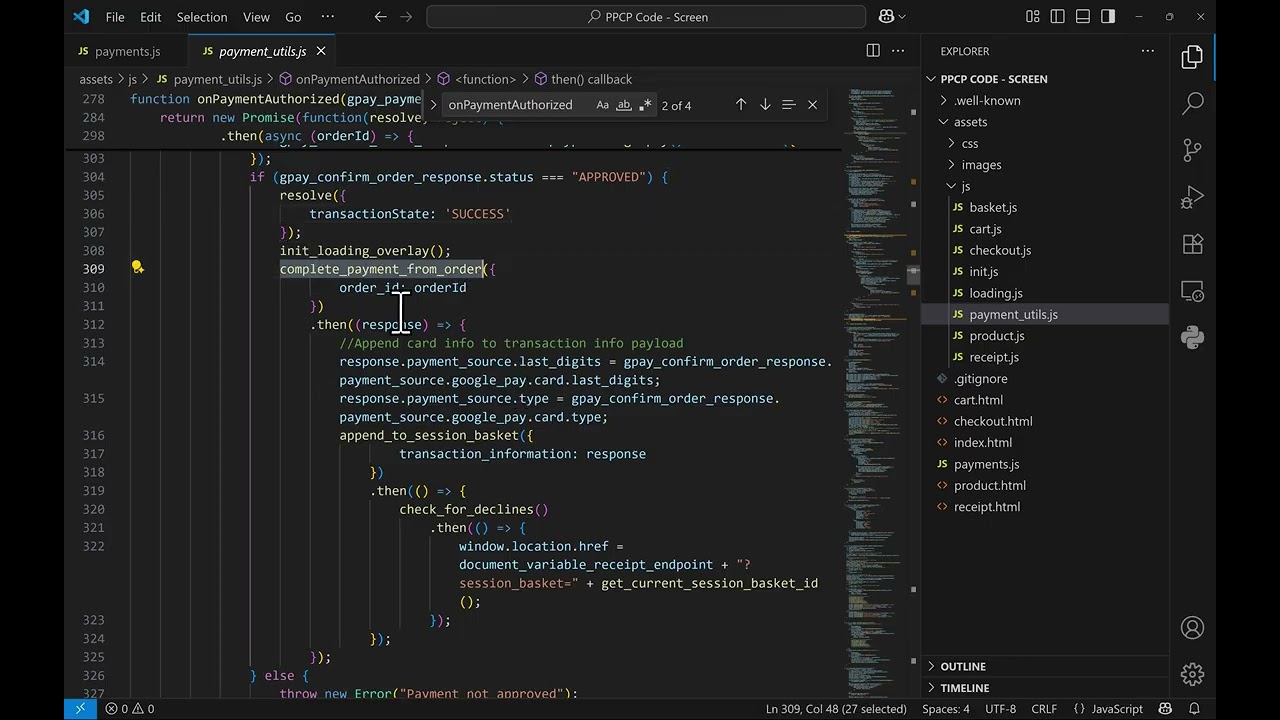Change encoding via UTF-8
The height and width of the screenshot is (720, 1280).
(x=1000, y=709)
